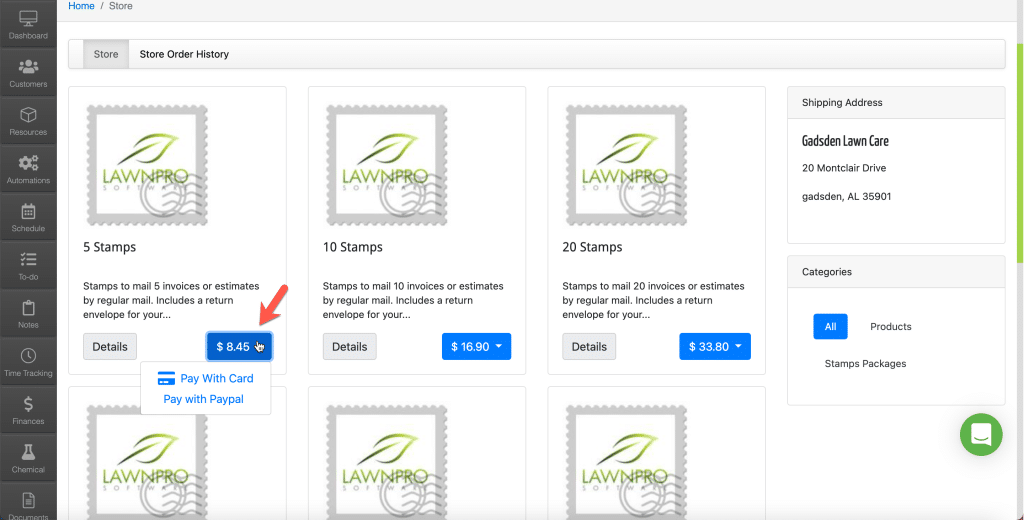Open the $ 8.45 price dropdown
This screenshot has width=1024, height=520.
(240, 347)
